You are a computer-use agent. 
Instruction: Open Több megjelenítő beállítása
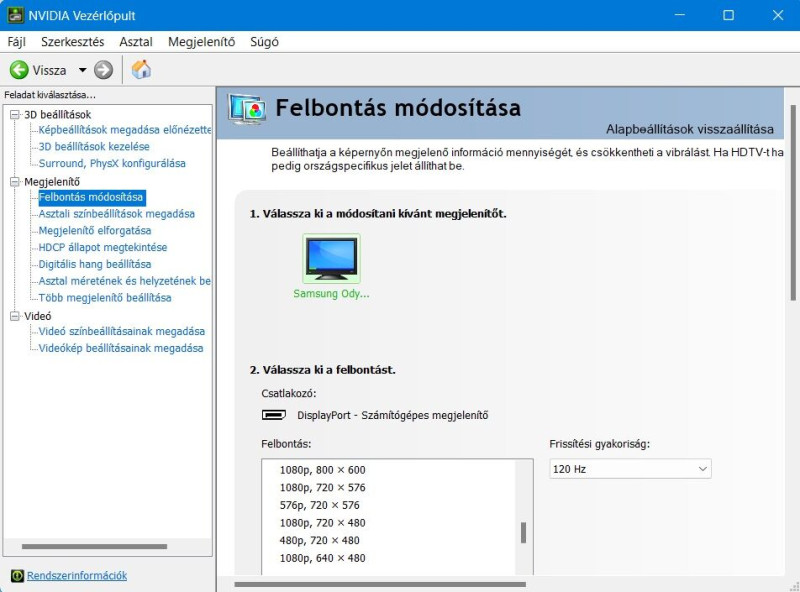[105, 298]
